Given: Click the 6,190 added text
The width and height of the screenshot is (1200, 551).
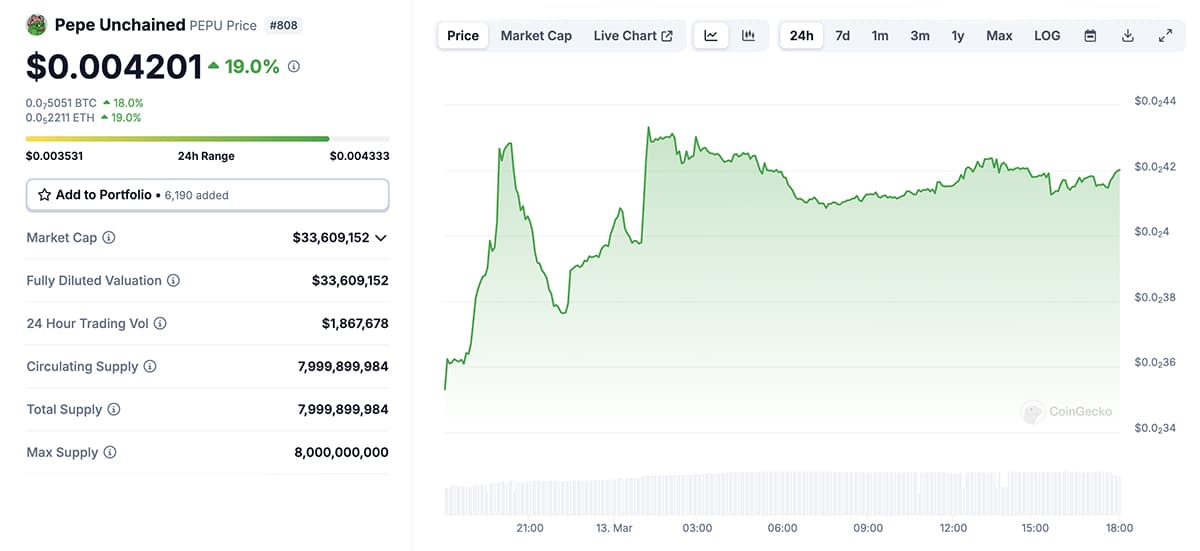Looking at the screenshot, I should point(197,196).
